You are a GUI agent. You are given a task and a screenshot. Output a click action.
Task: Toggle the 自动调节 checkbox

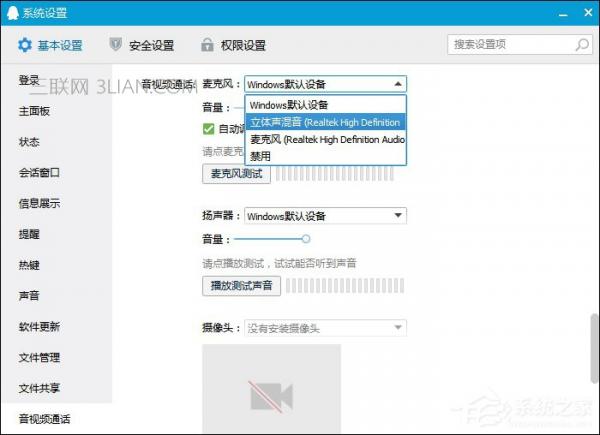coord(209,129)
